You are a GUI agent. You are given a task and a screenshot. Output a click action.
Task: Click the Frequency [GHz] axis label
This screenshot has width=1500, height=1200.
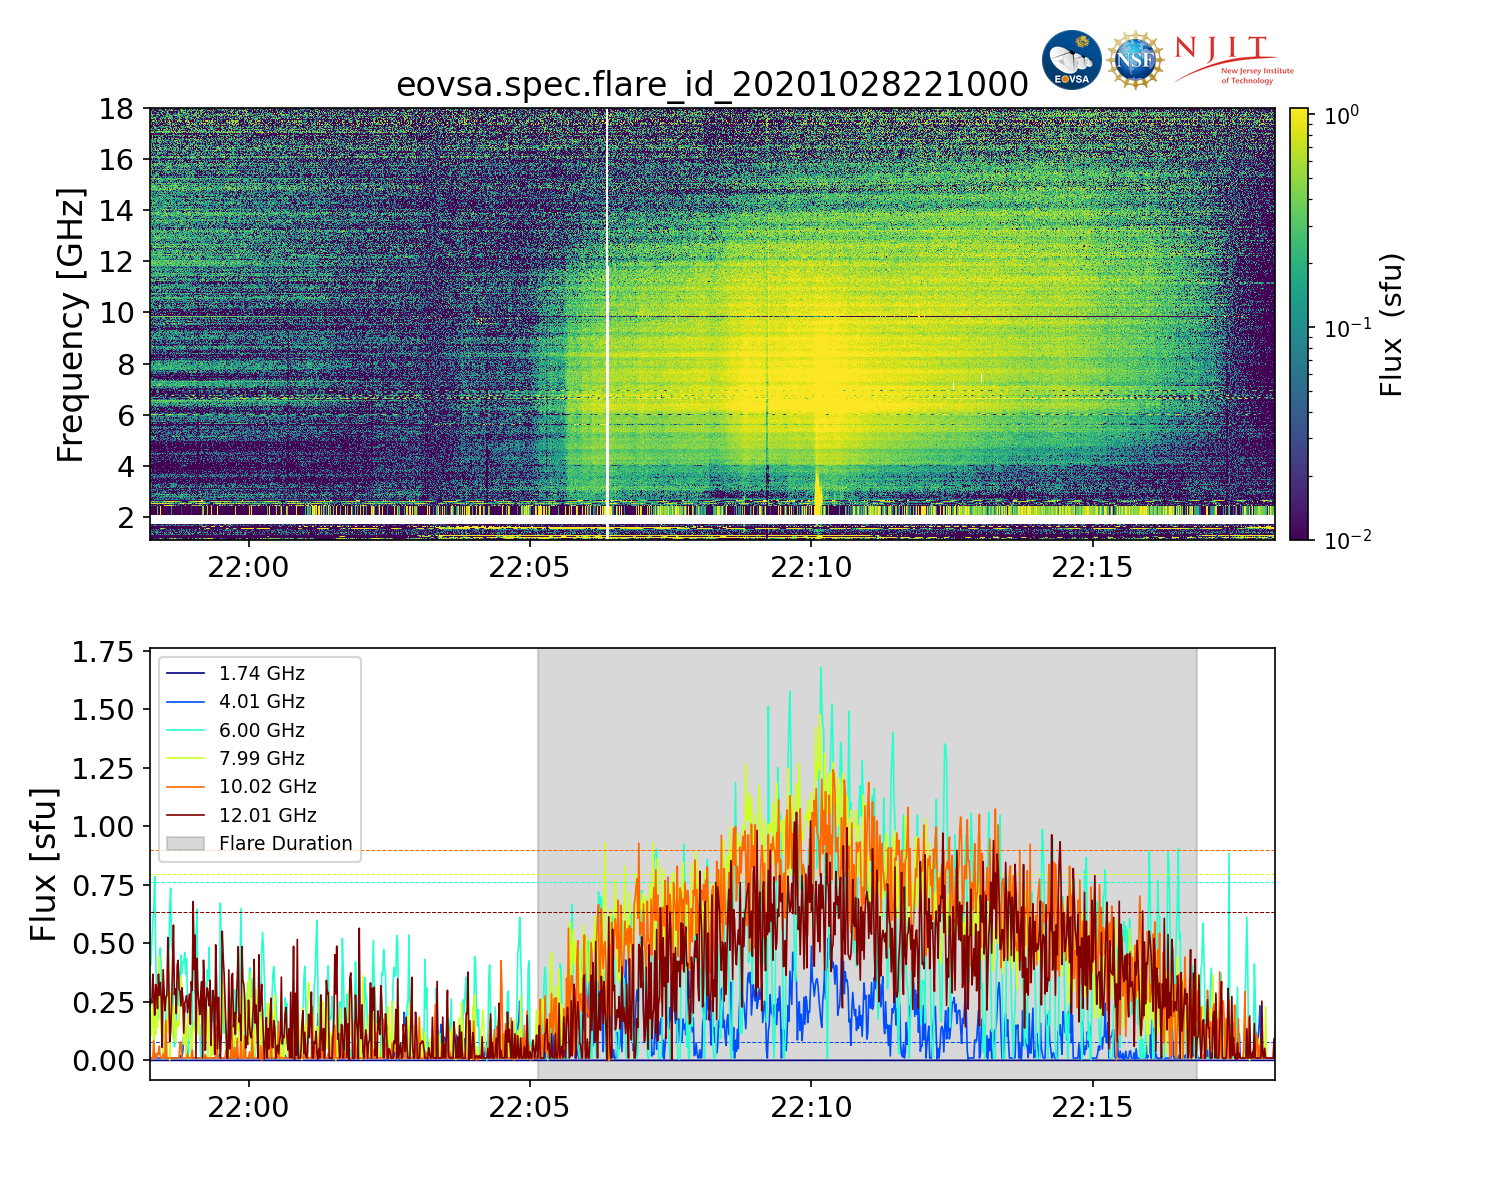coord(71,324)
